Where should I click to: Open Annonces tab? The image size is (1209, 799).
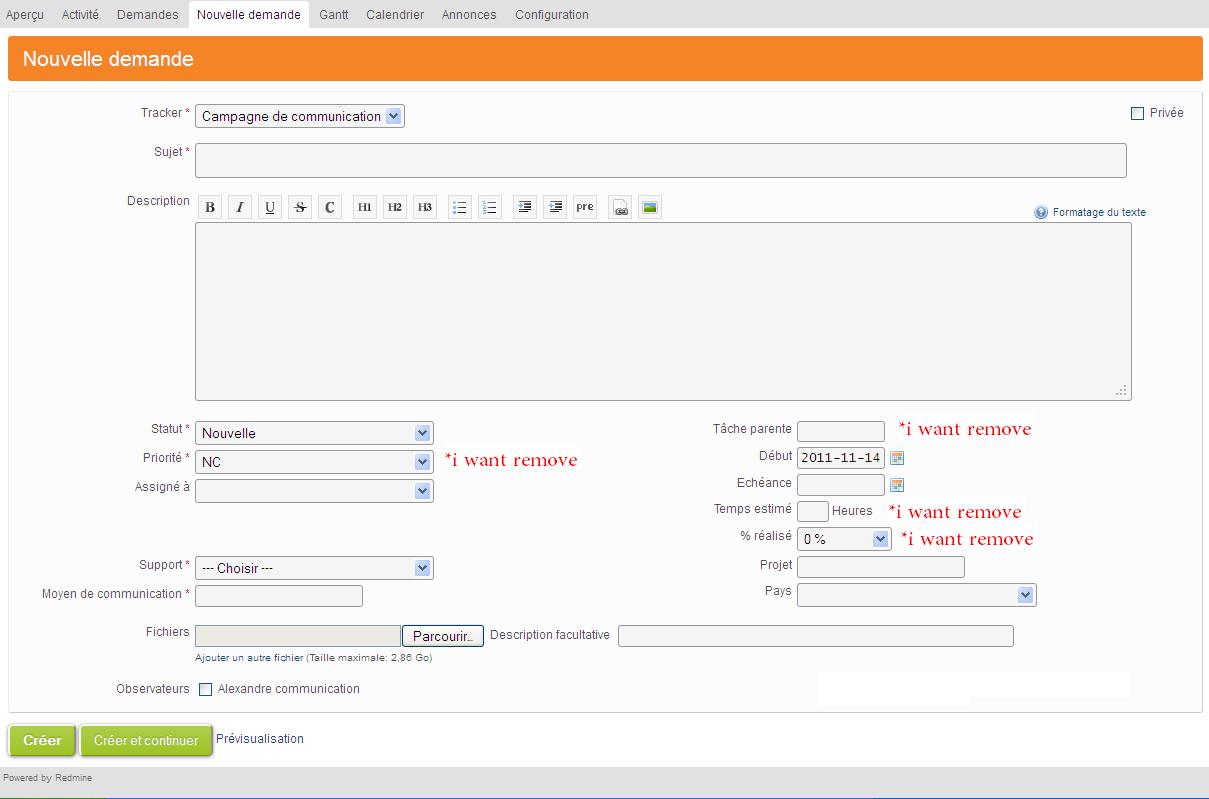tap(469, 15)
